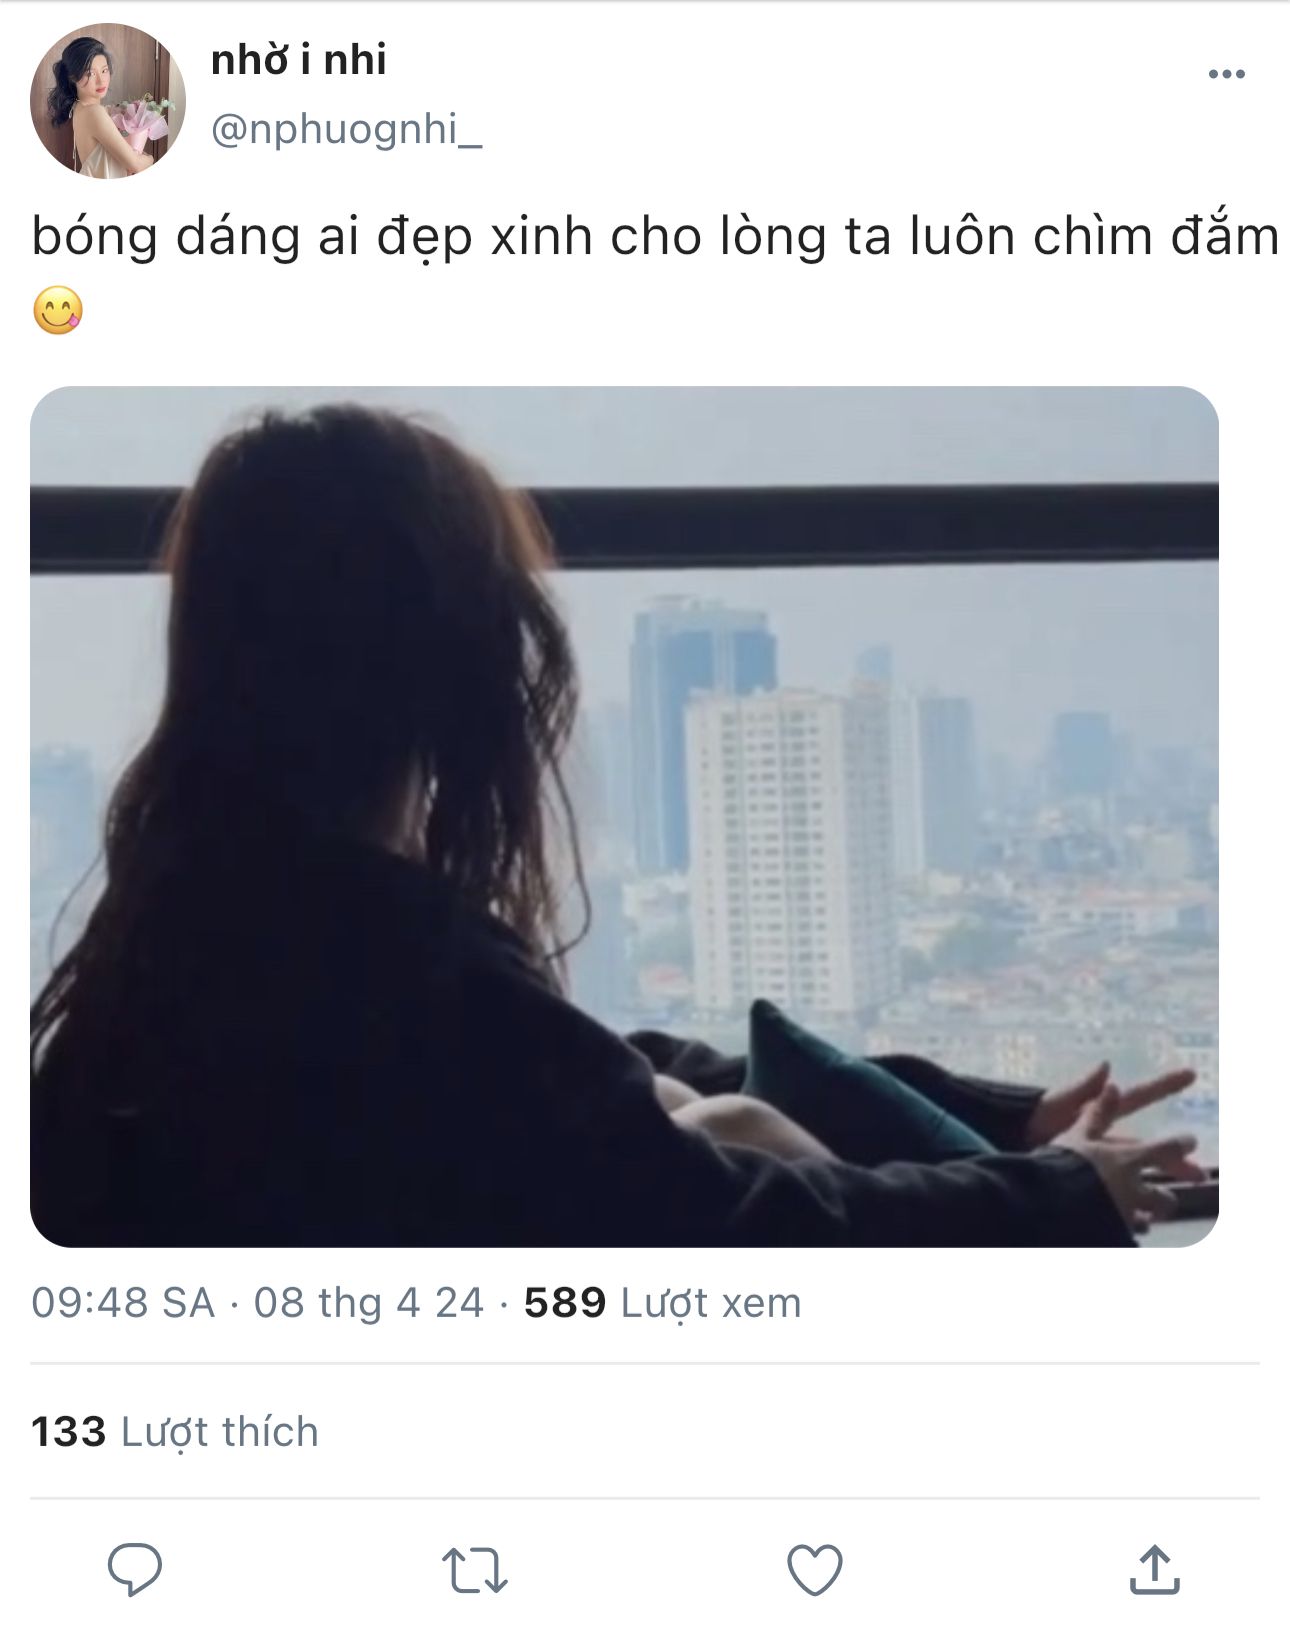
Task: Expand the three-dot more options menu
Action: [1227, 74]
